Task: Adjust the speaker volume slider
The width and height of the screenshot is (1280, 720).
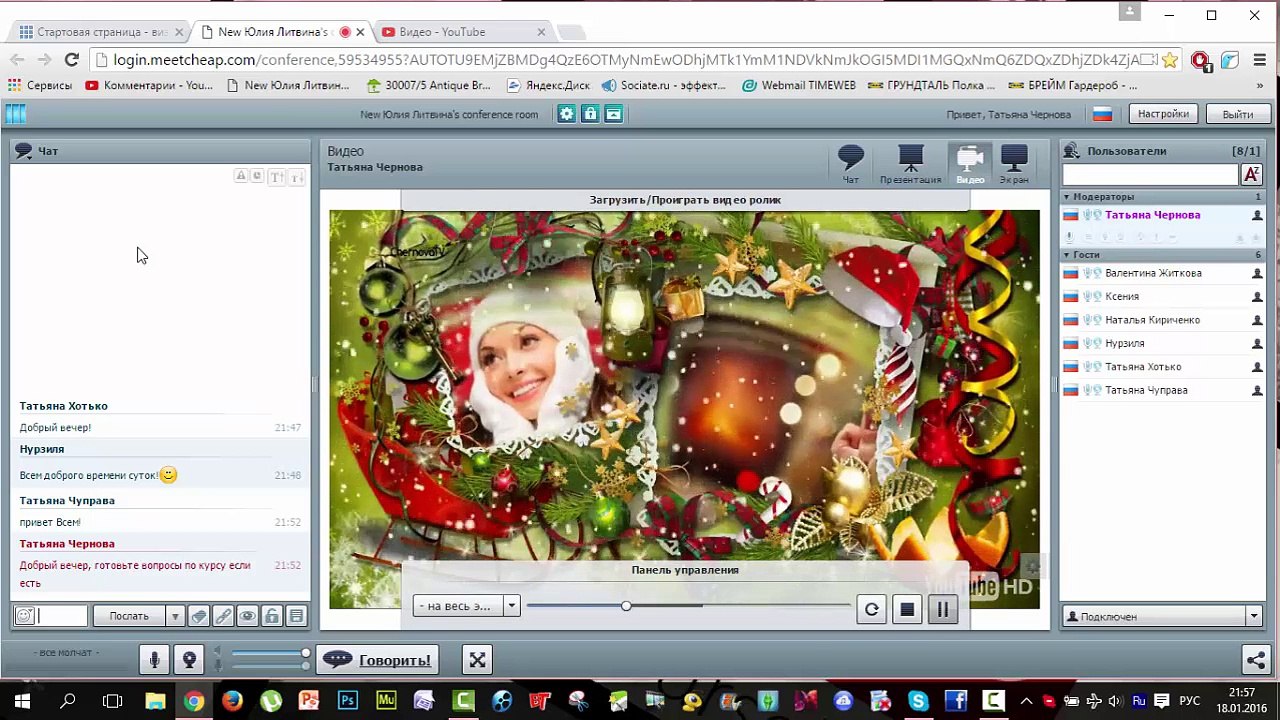Action: (x=271, y=654)
